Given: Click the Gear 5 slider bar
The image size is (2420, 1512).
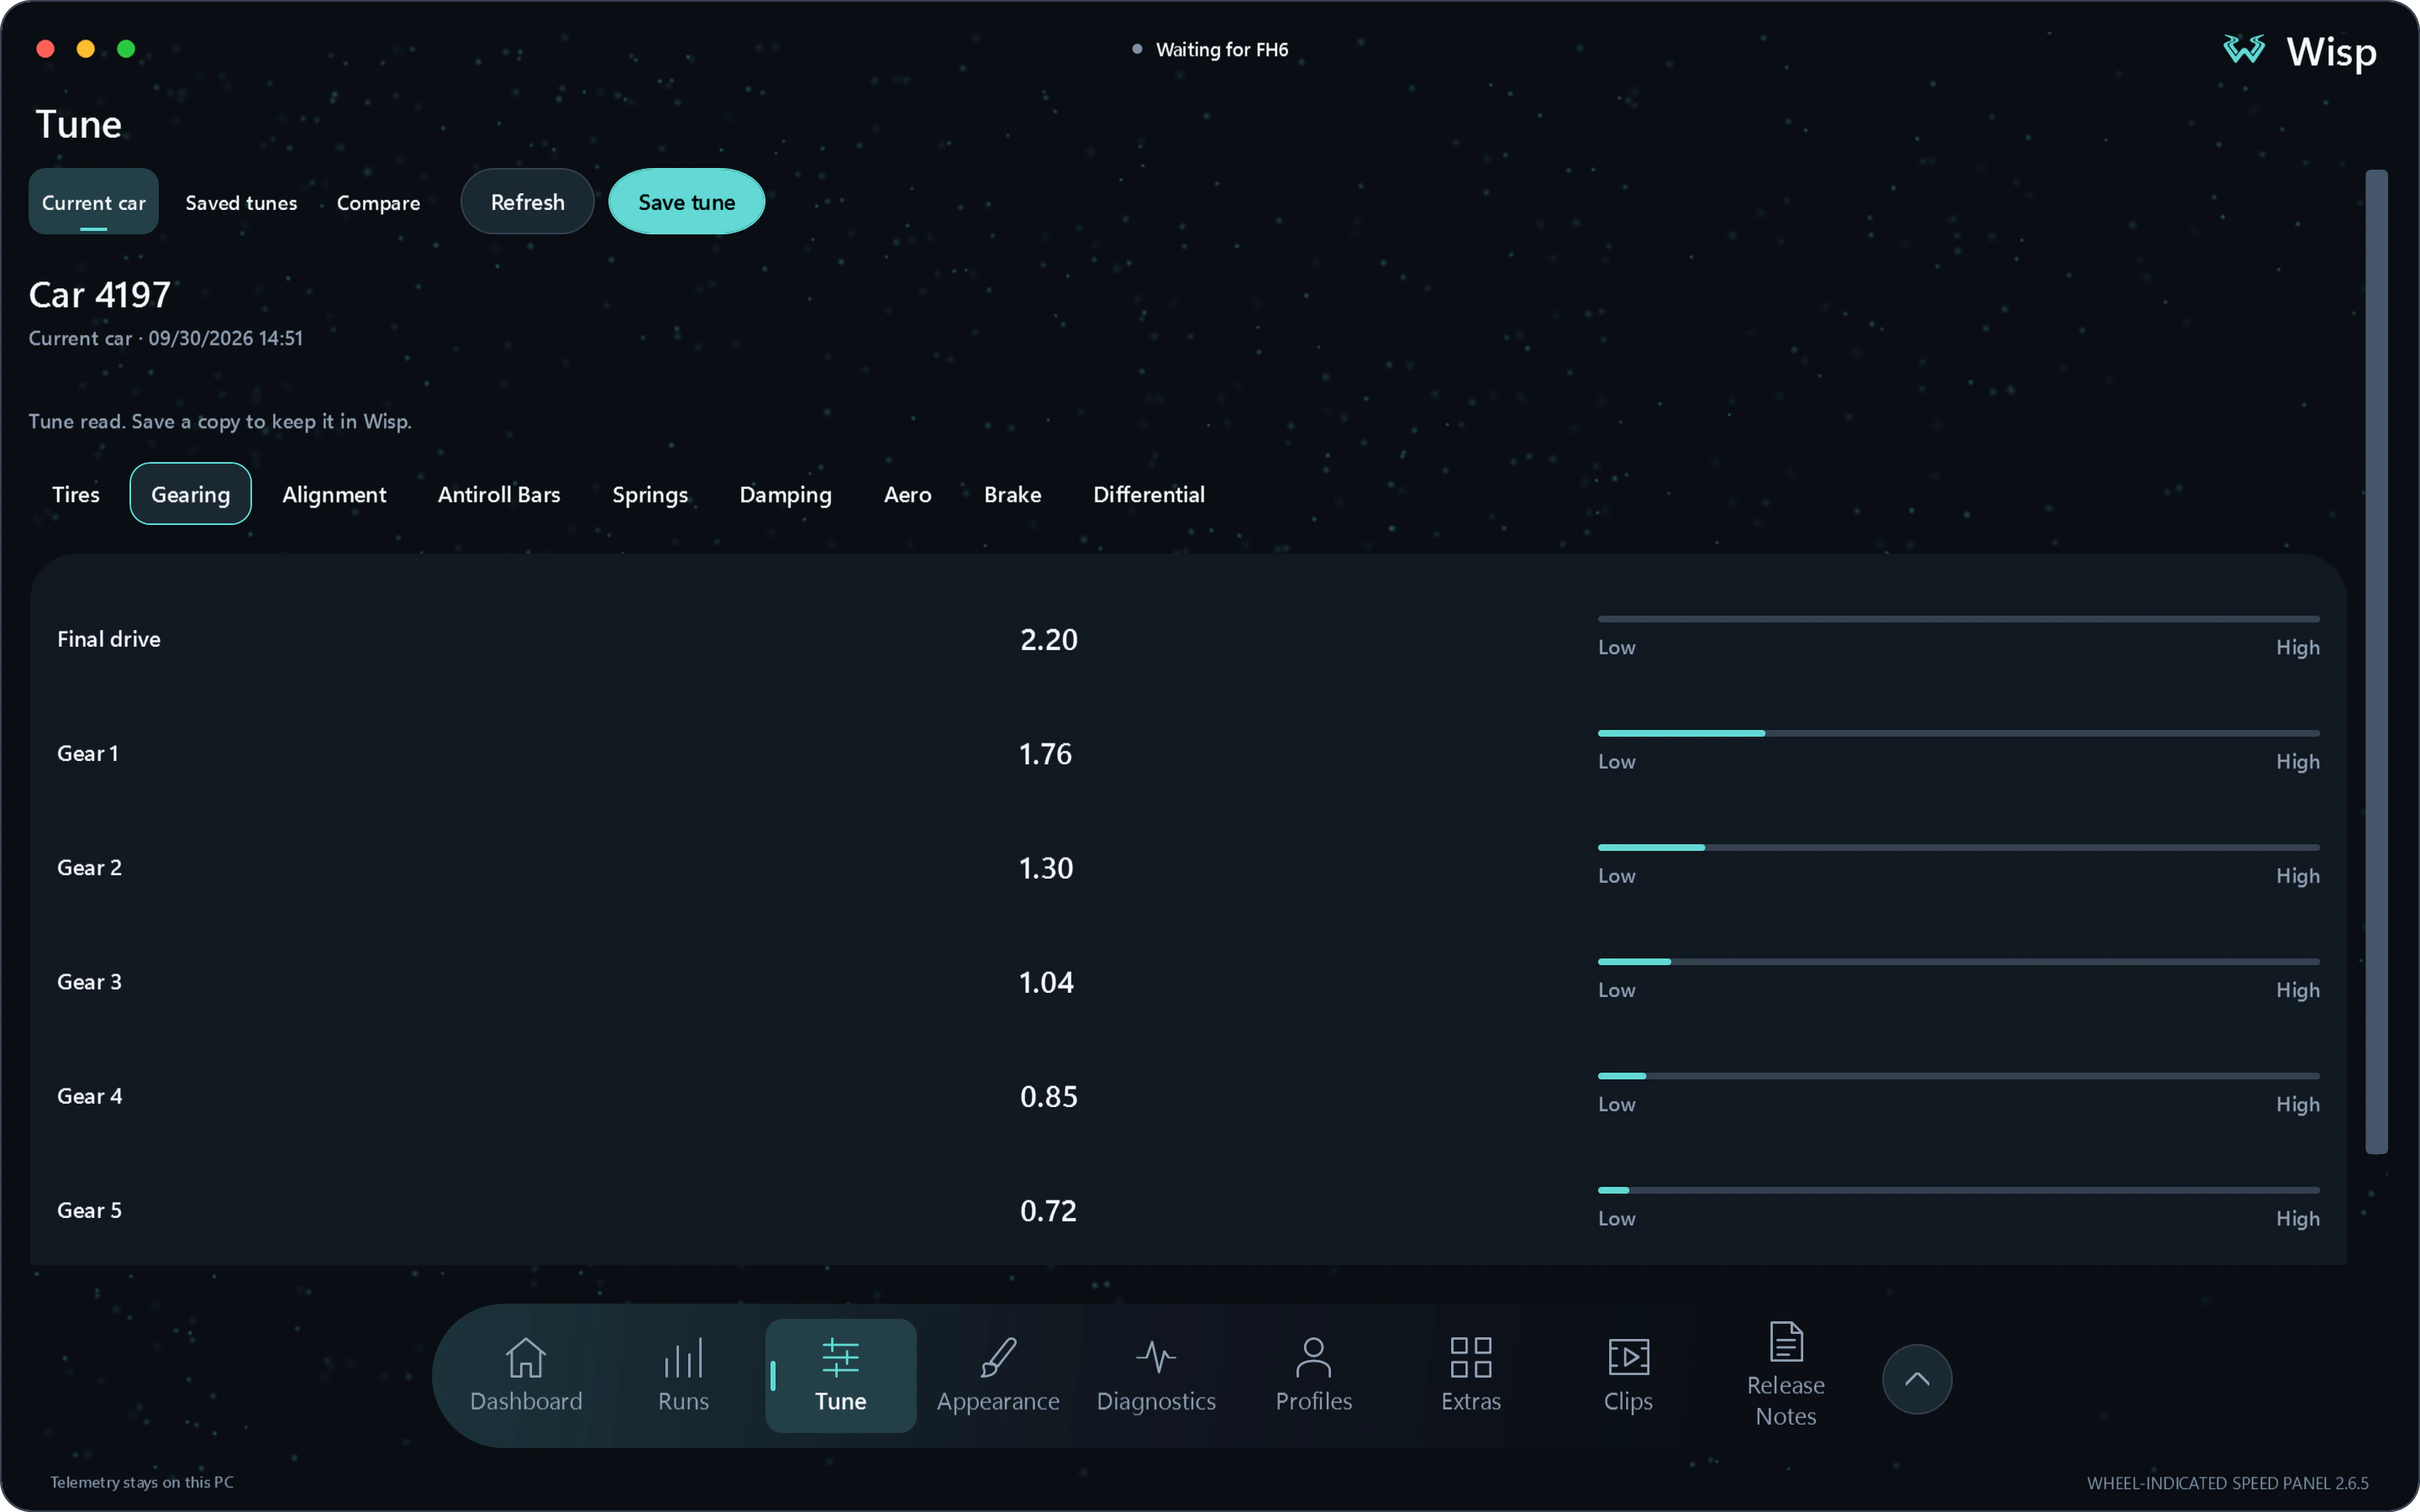Looking at the screenshot, I should click(1958, 1190).
